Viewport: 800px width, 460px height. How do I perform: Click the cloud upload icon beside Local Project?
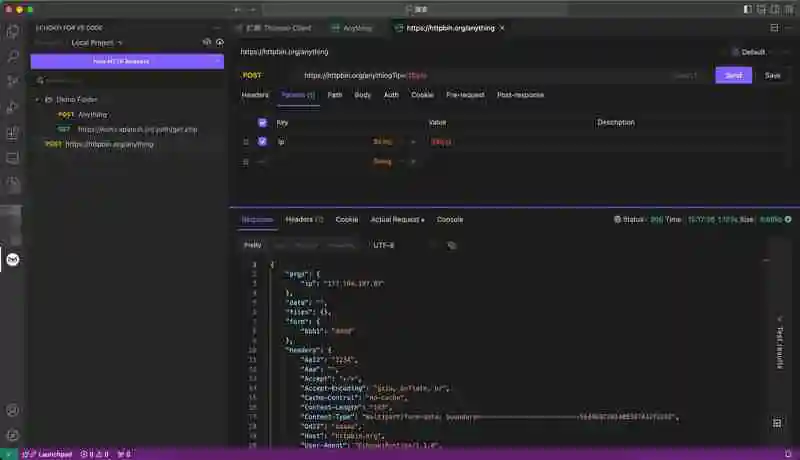220,42
